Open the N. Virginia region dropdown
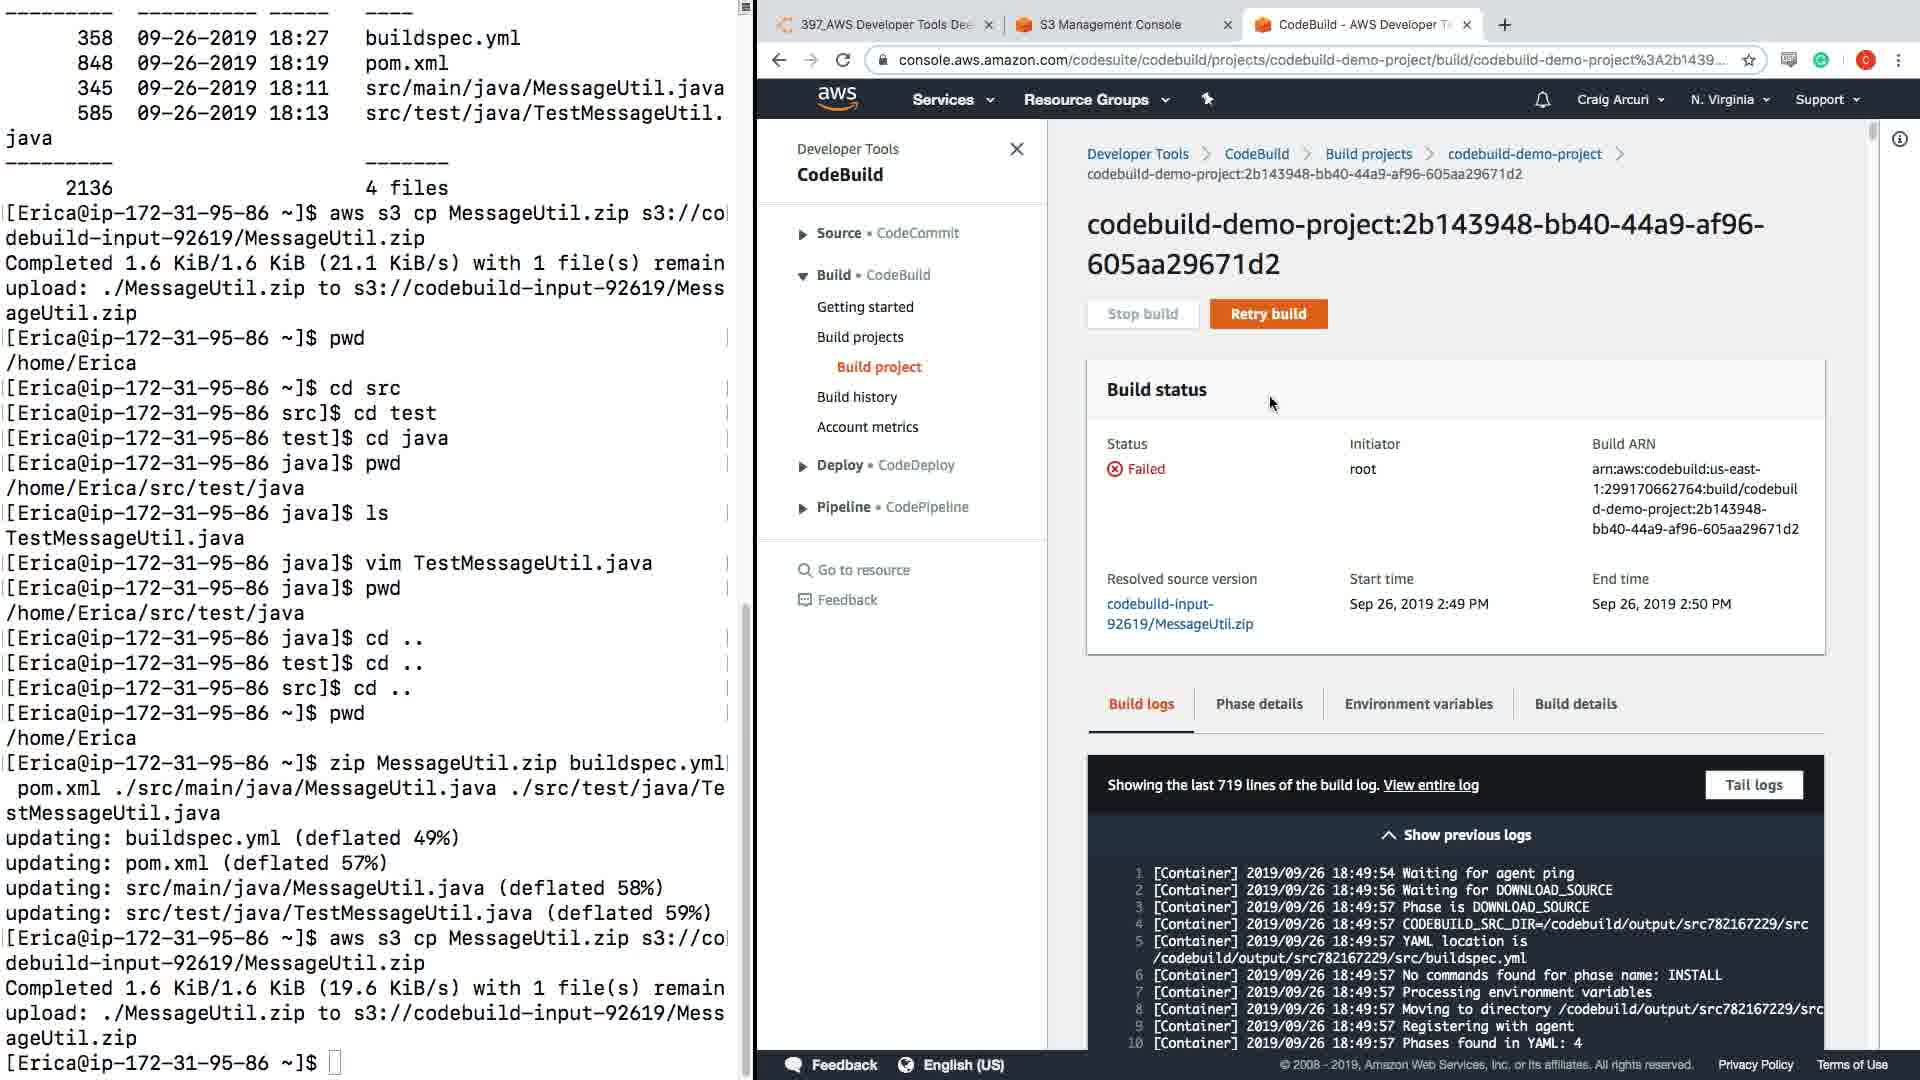 (1729, 99)
